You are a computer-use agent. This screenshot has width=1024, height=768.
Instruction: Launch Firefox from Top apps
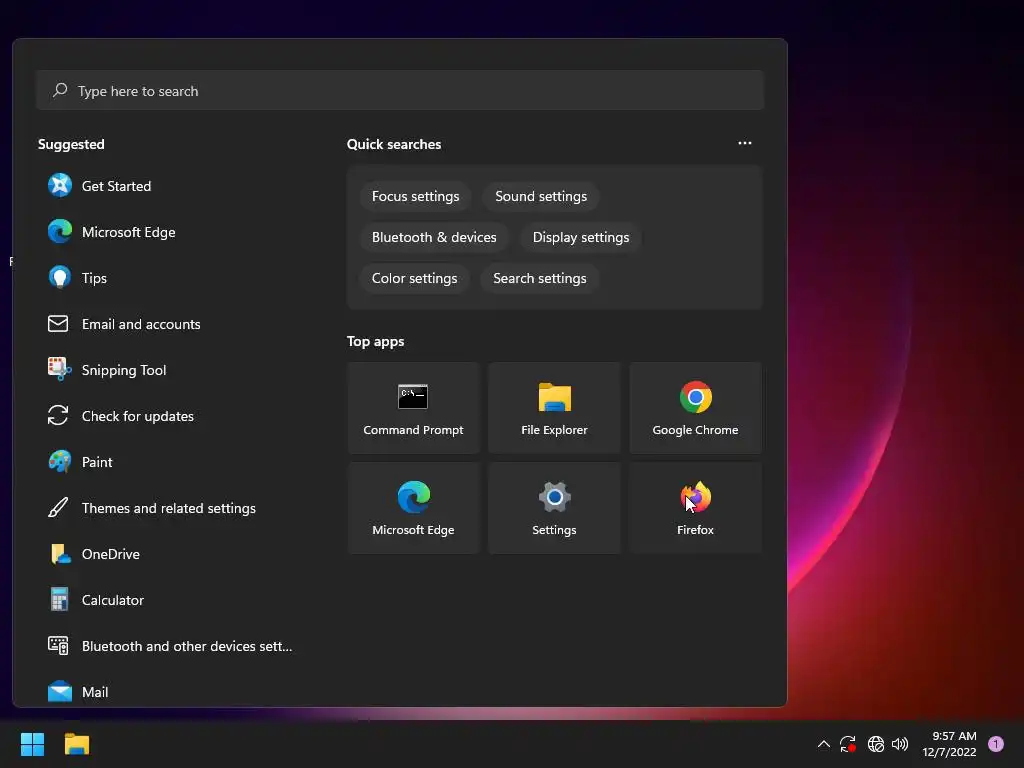pyautogui.click(x=696, y=508)
